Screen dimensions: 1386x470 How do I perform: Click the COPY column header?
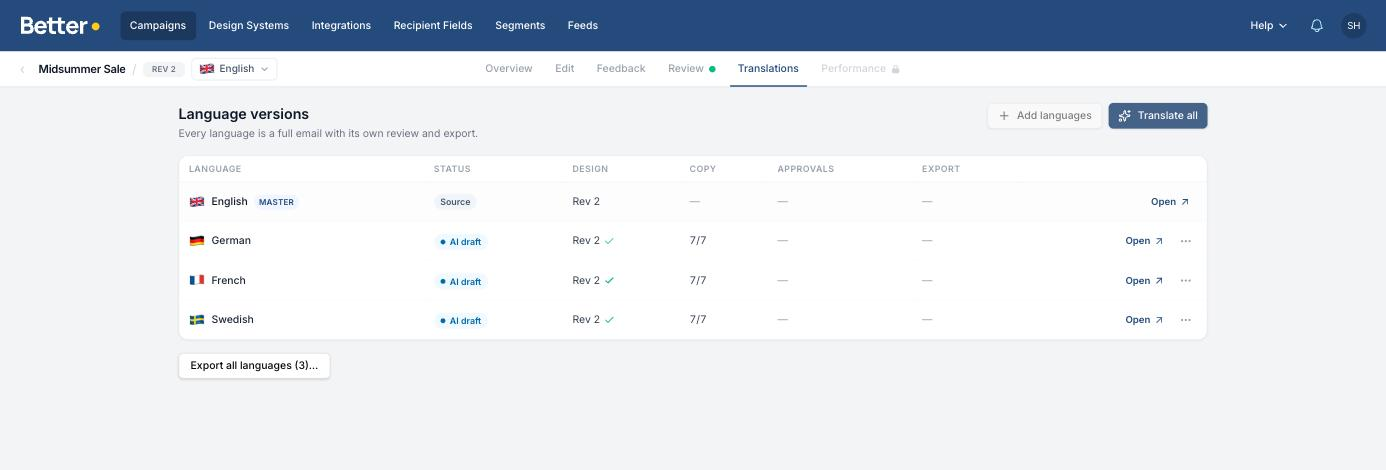(703, 169)
